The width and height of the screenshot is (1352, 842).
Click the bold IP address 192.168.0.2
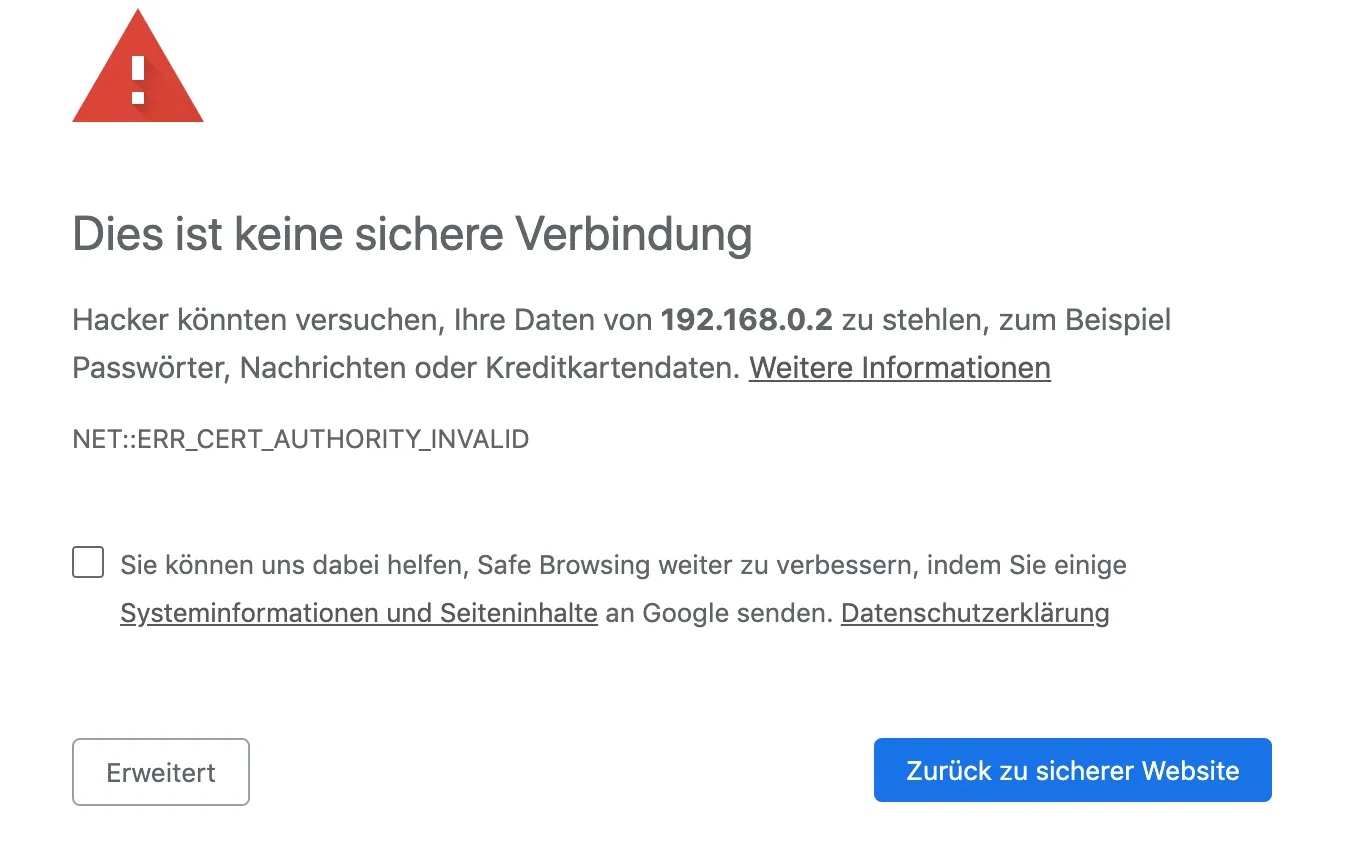coord(746,321)
